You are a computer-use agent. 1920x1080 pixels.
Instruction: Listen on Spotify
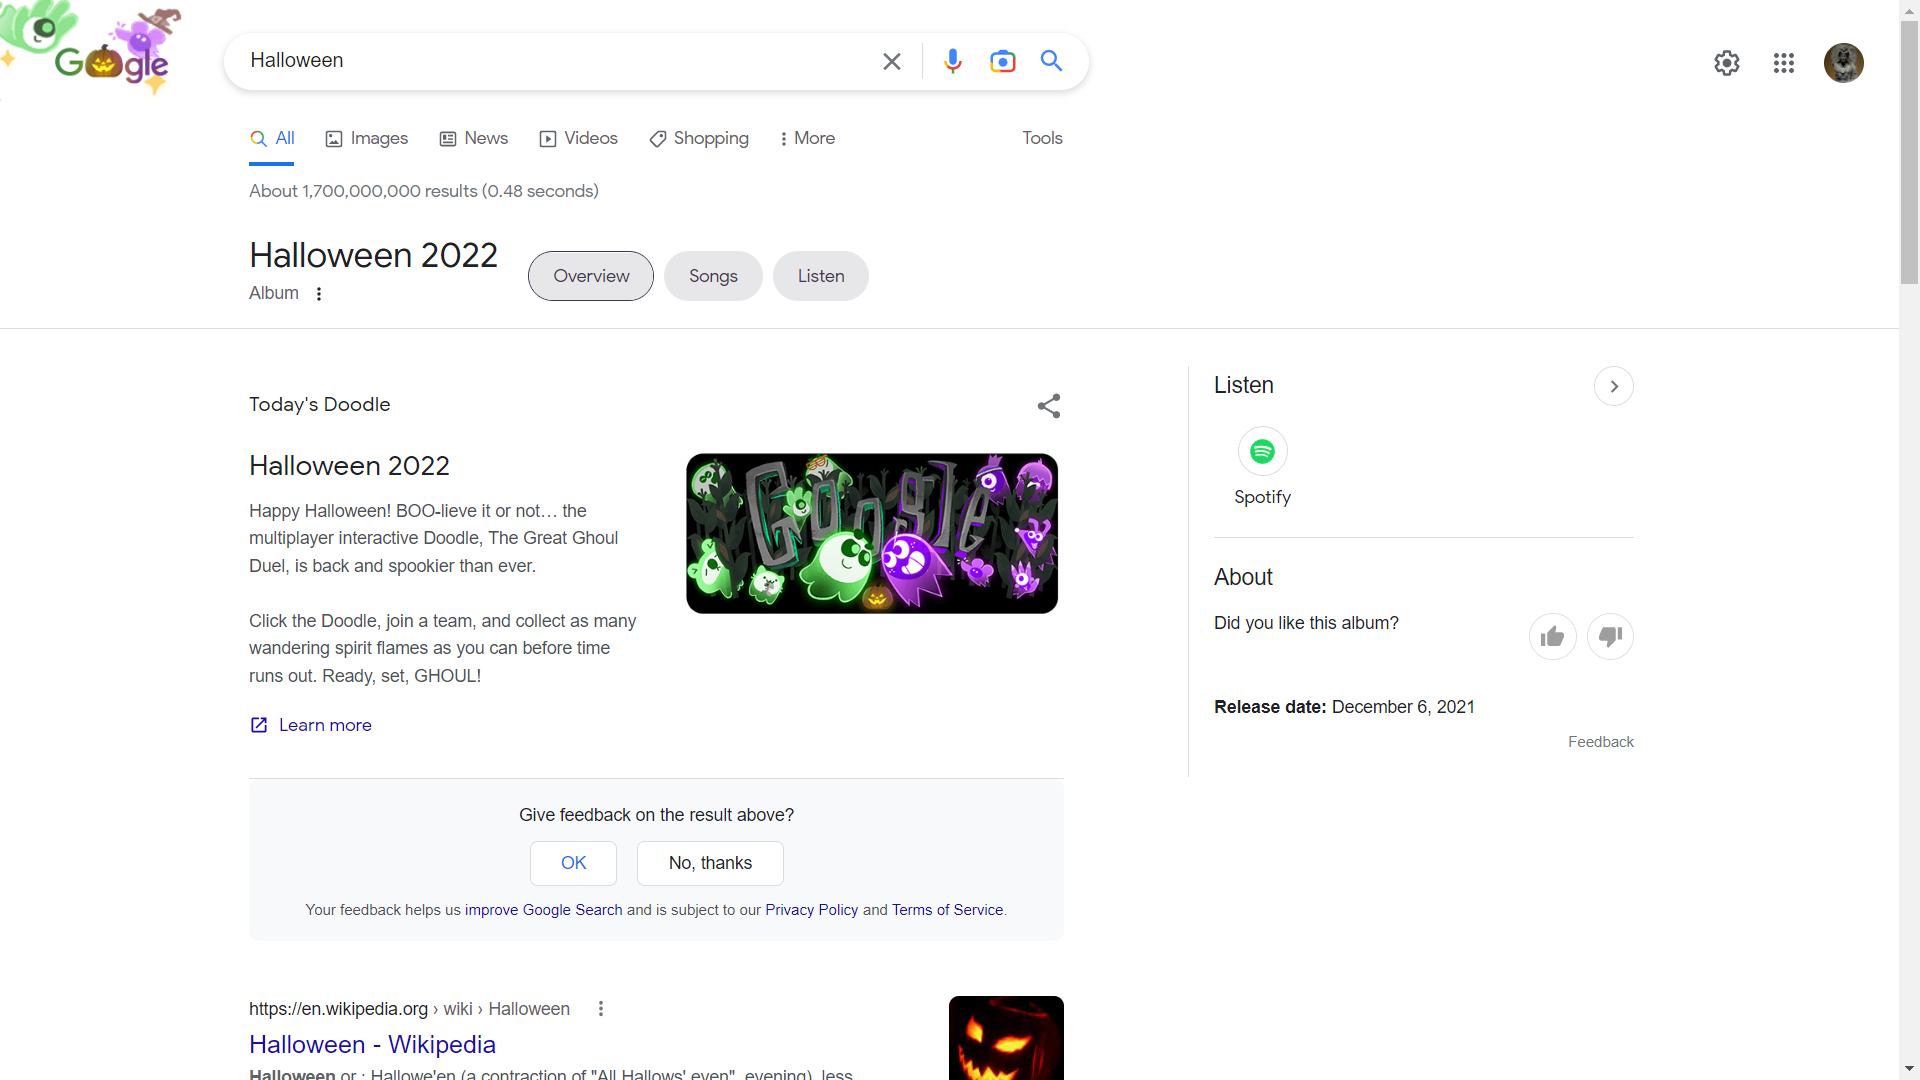[1262, 467]
